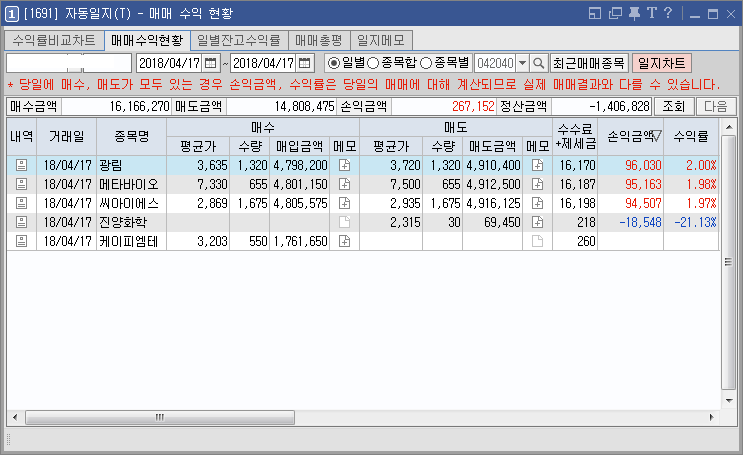Open buy memo icon for 케이피엠테
Image resolution: width=743 pixels, height=455 pixels.
pos(344,241)
